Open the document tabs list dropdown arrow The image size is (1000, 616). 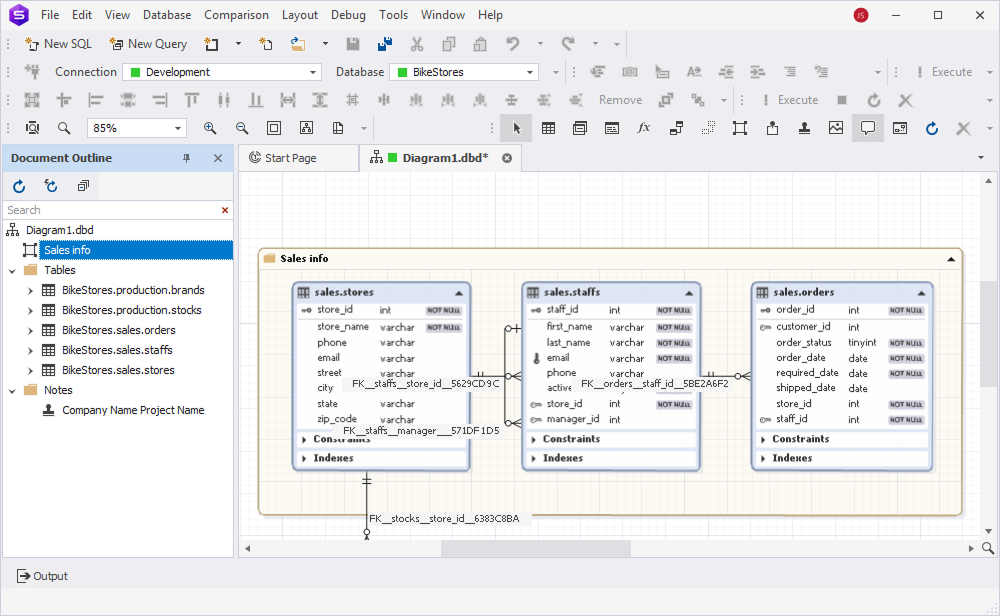tap(981, 158)
